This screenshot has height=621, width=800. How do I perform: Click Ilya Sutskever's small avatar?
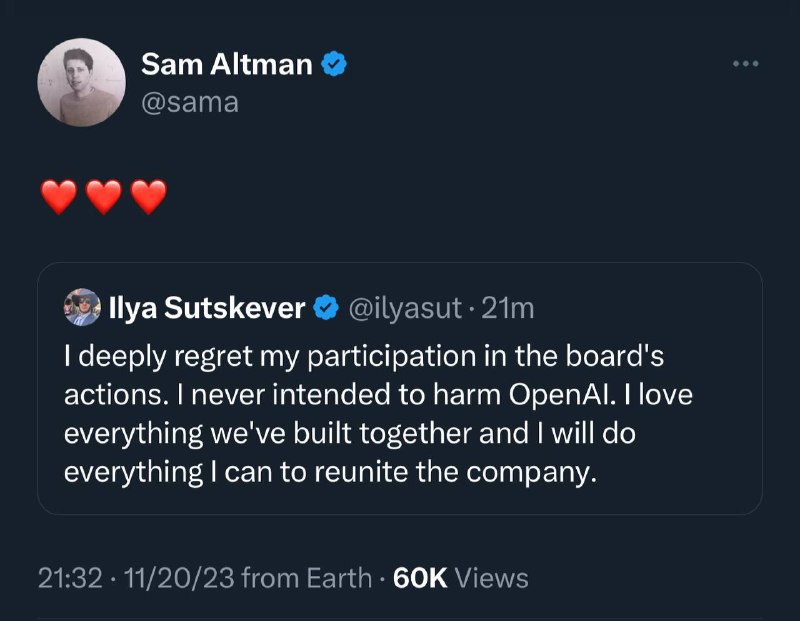click(82, 308)
